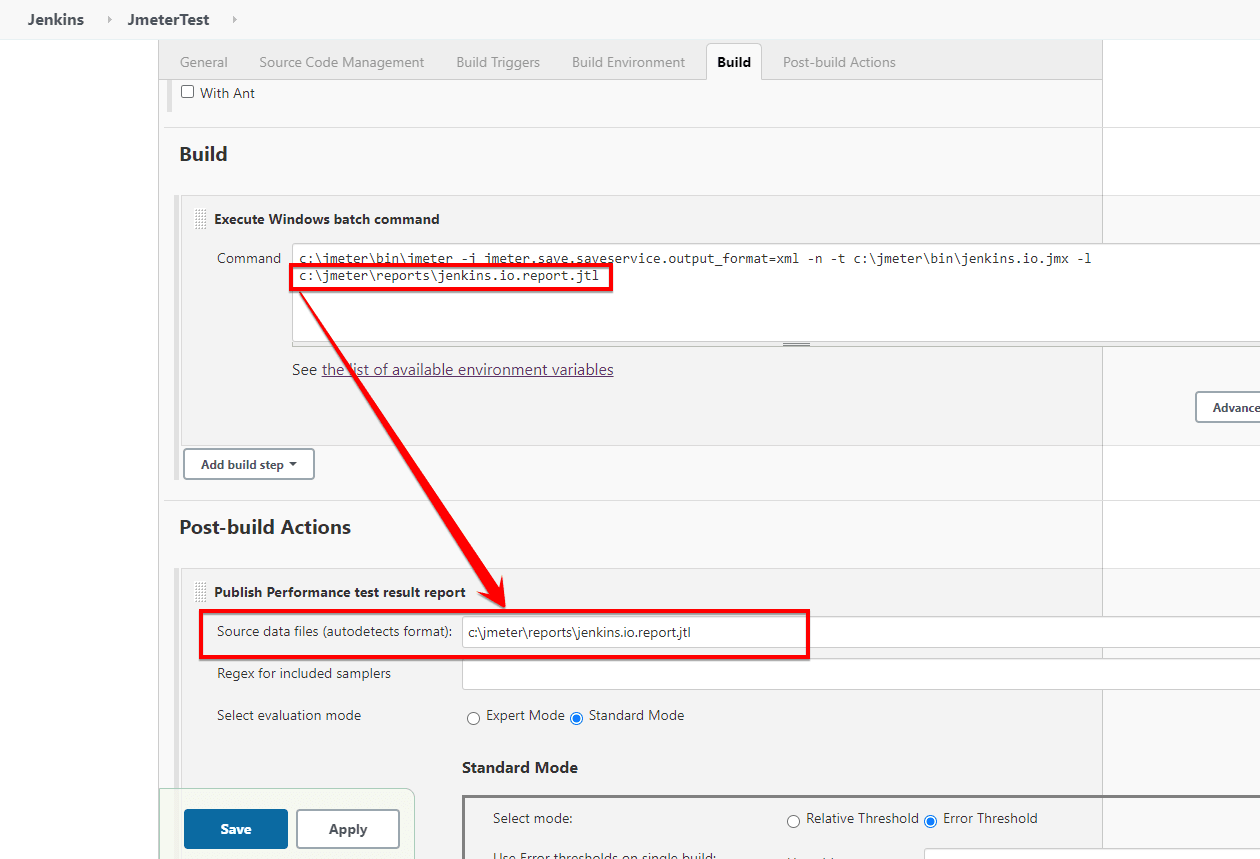Go to the Build Triggers tab
This screenshot has height=859, width=1260.
(x=498, y=62)
